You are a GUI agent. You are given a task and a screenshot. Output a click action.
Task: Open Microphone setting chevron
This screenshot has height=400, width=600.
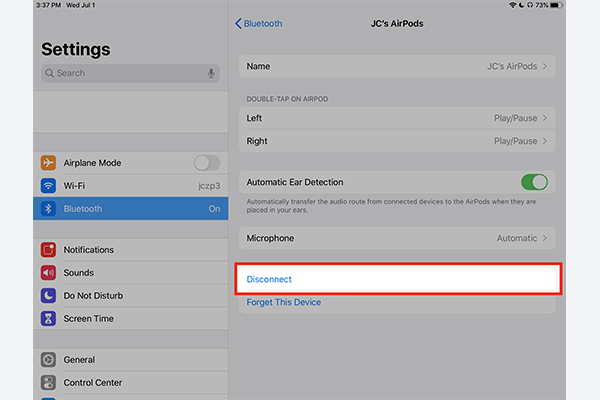545,238
